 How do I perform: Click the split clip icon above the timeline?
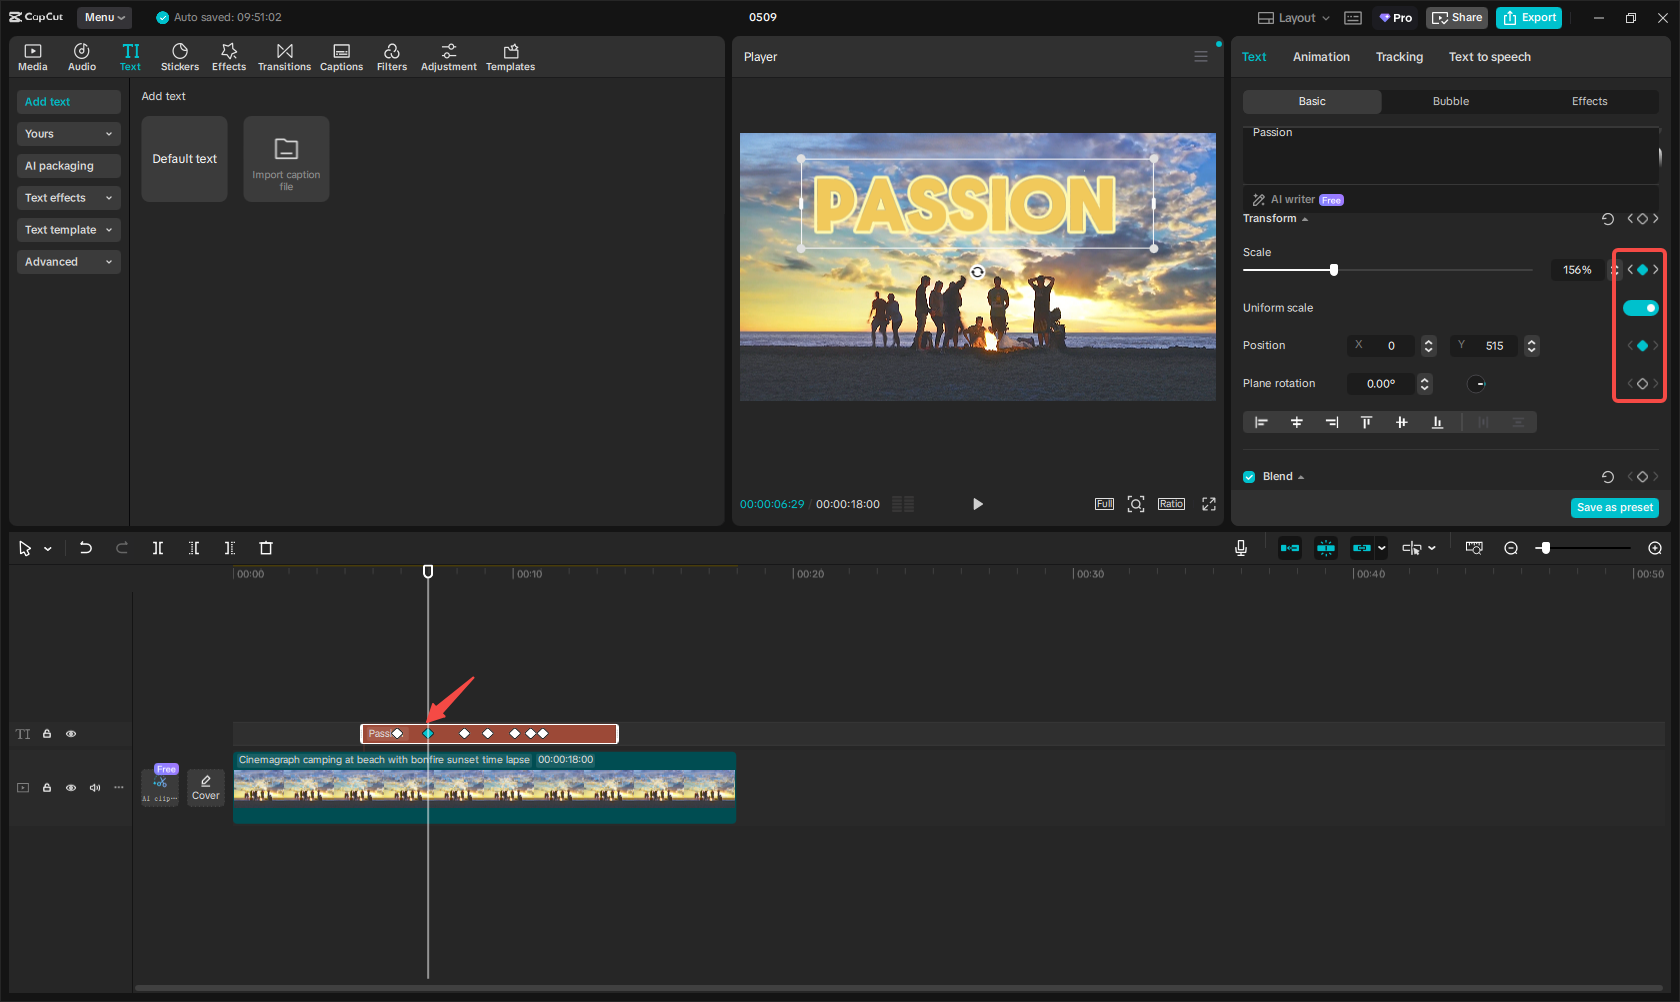[158, 548]
